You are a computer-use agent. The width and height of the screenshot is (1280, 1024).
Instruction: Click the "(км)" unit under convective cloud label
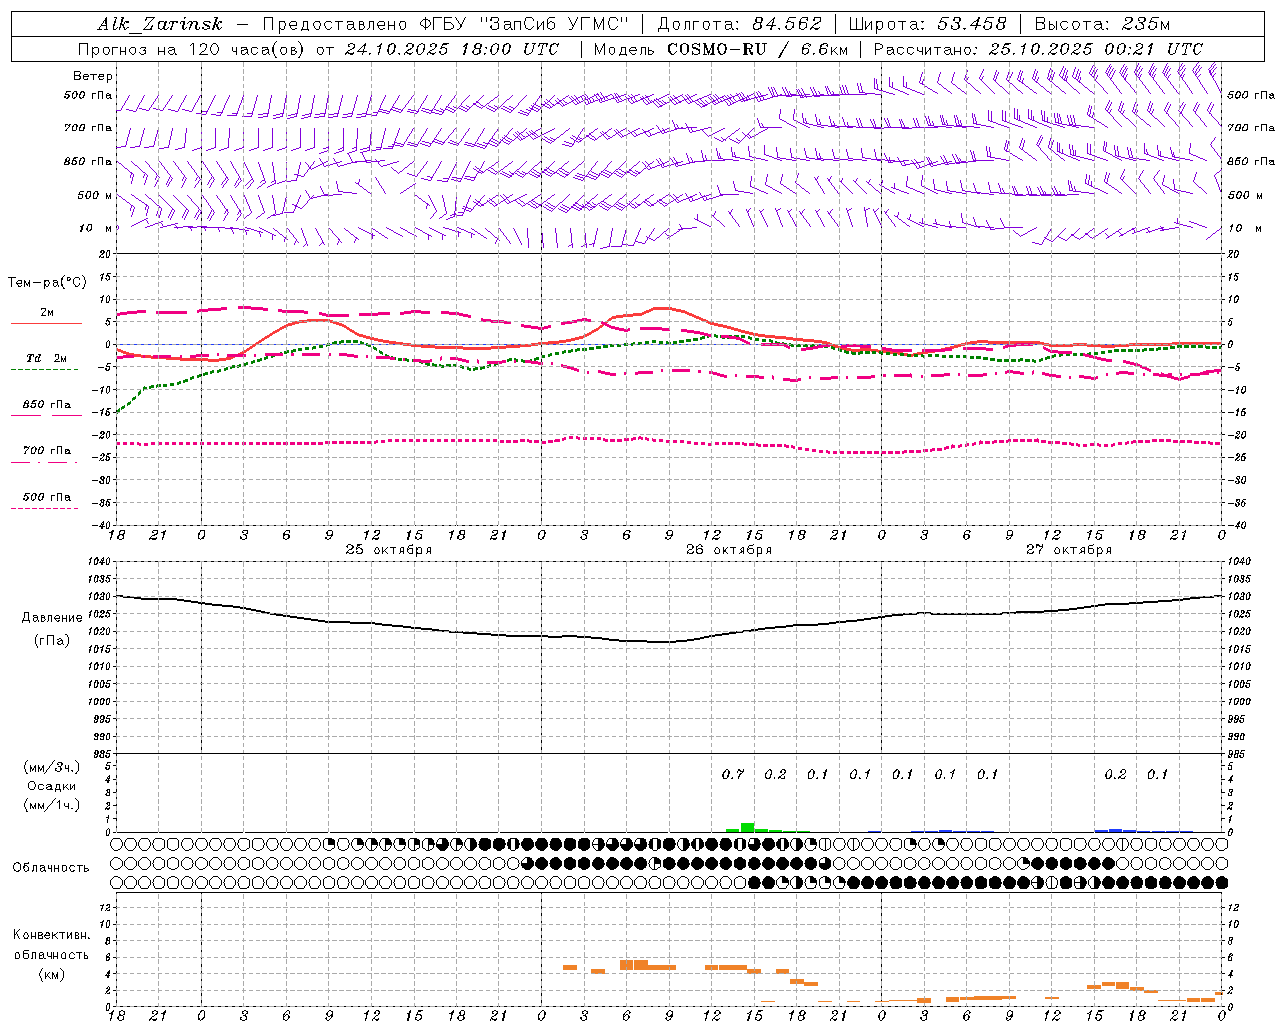pyautogui.click(x=52, y=973)
